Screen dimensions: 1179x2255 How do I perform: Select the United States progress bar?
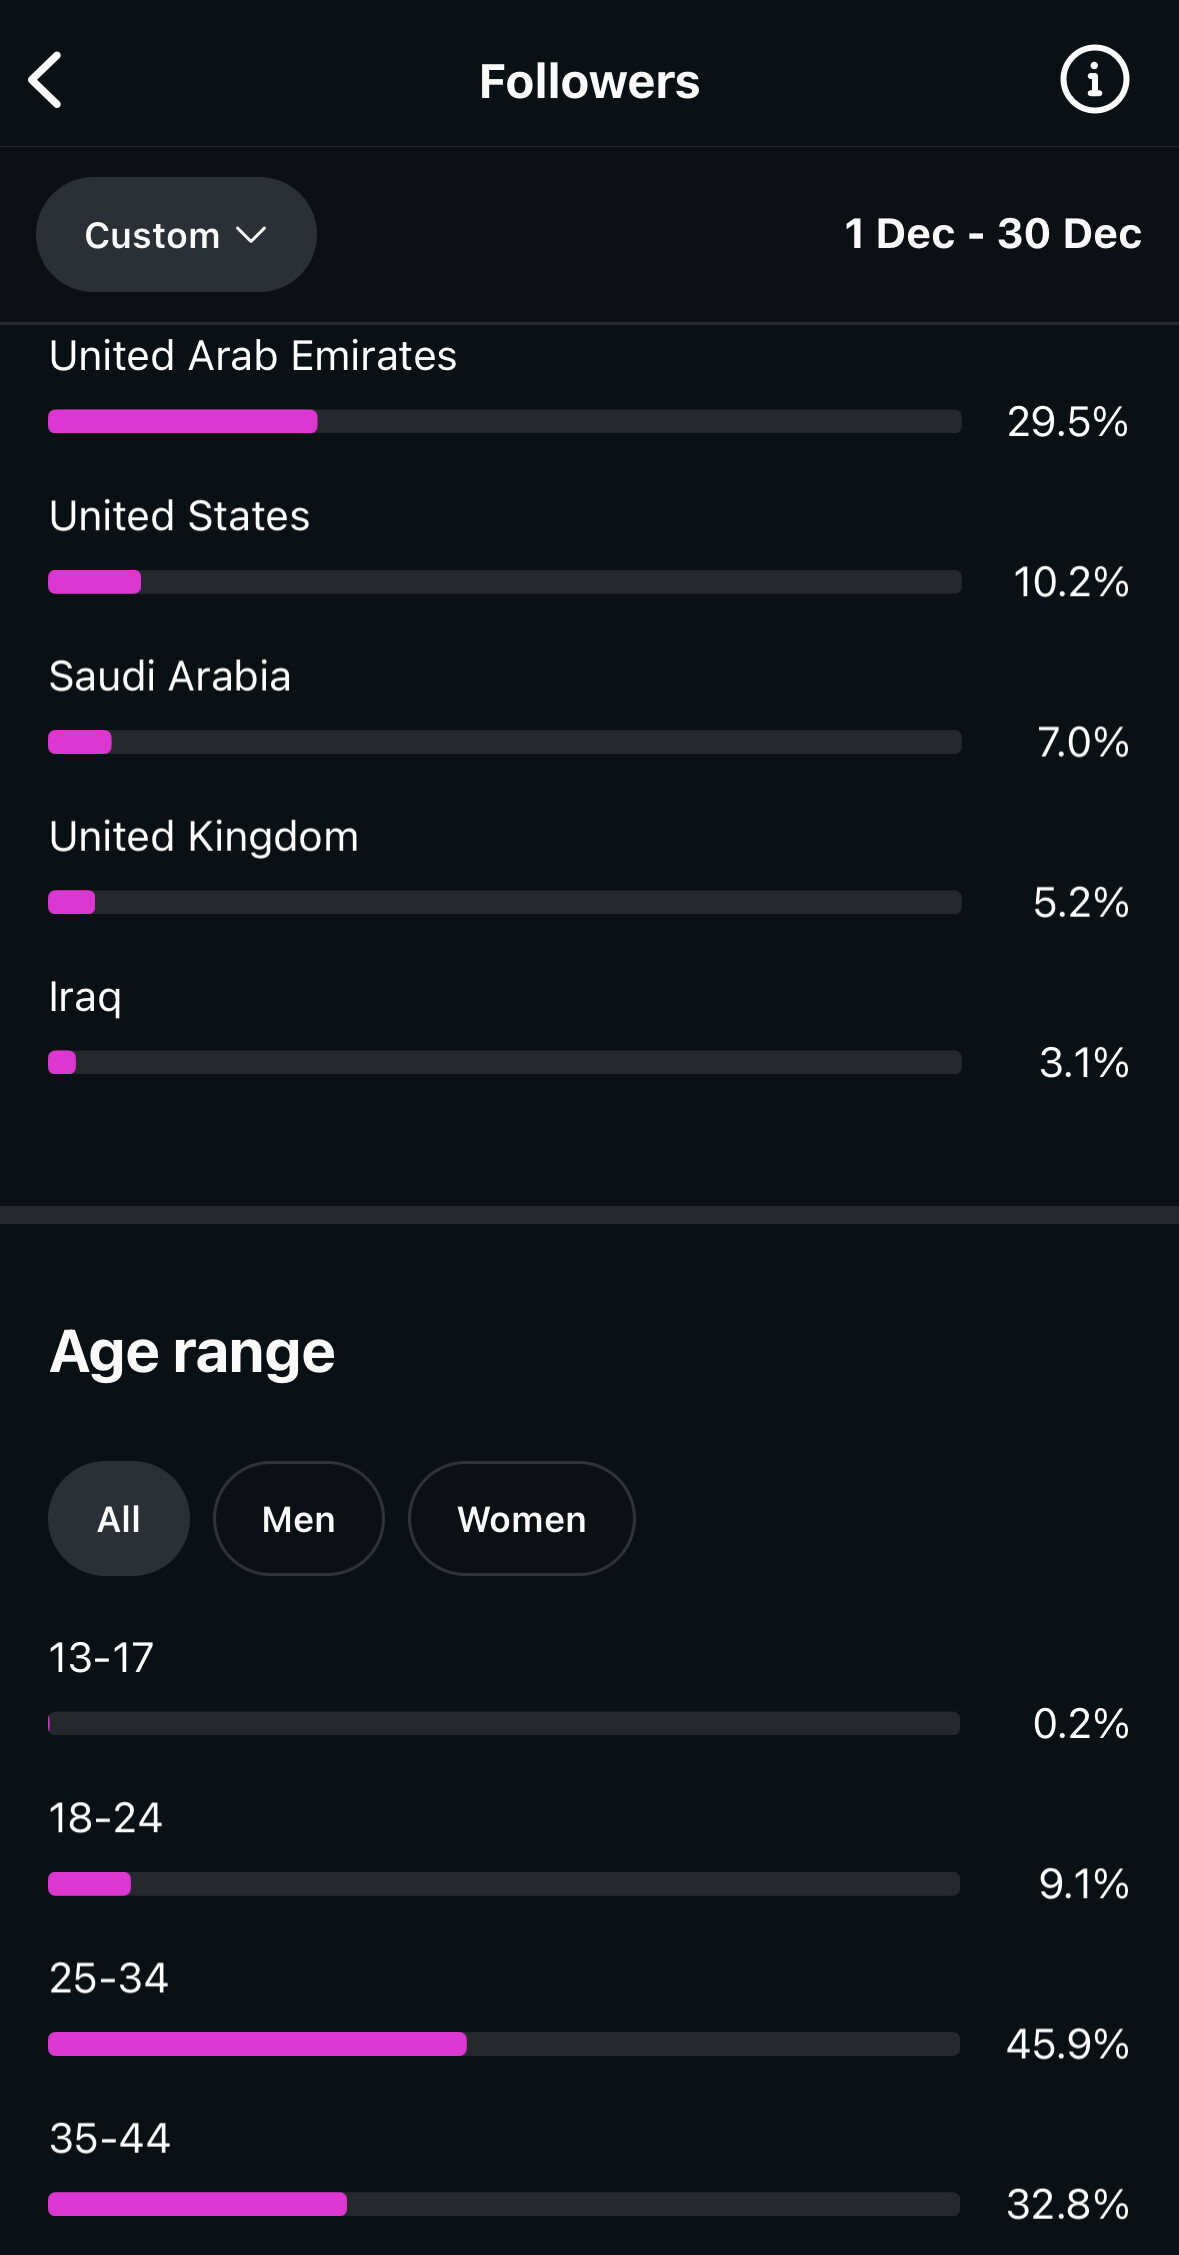[x=504, y=582]
